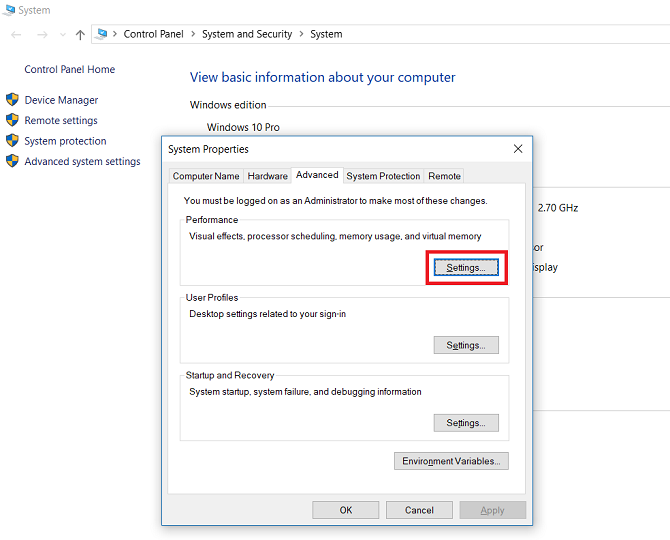Screen dimensions: 670x540
Task: Cancel the System Properties dialog
Action: 419,510
